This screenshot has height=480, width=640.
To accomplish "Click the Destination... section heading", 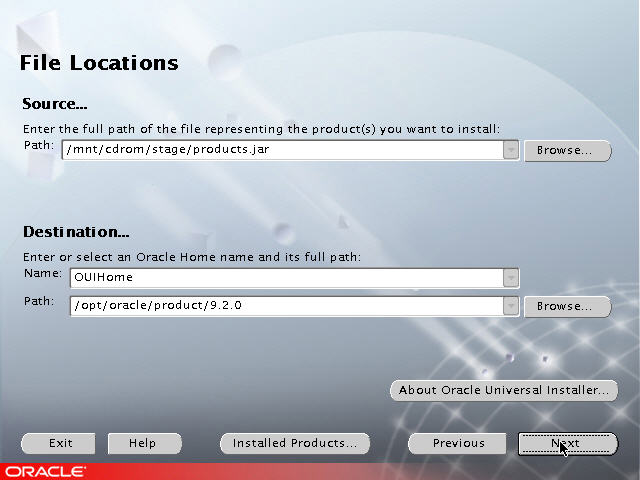I will click(x=76, y=232).
